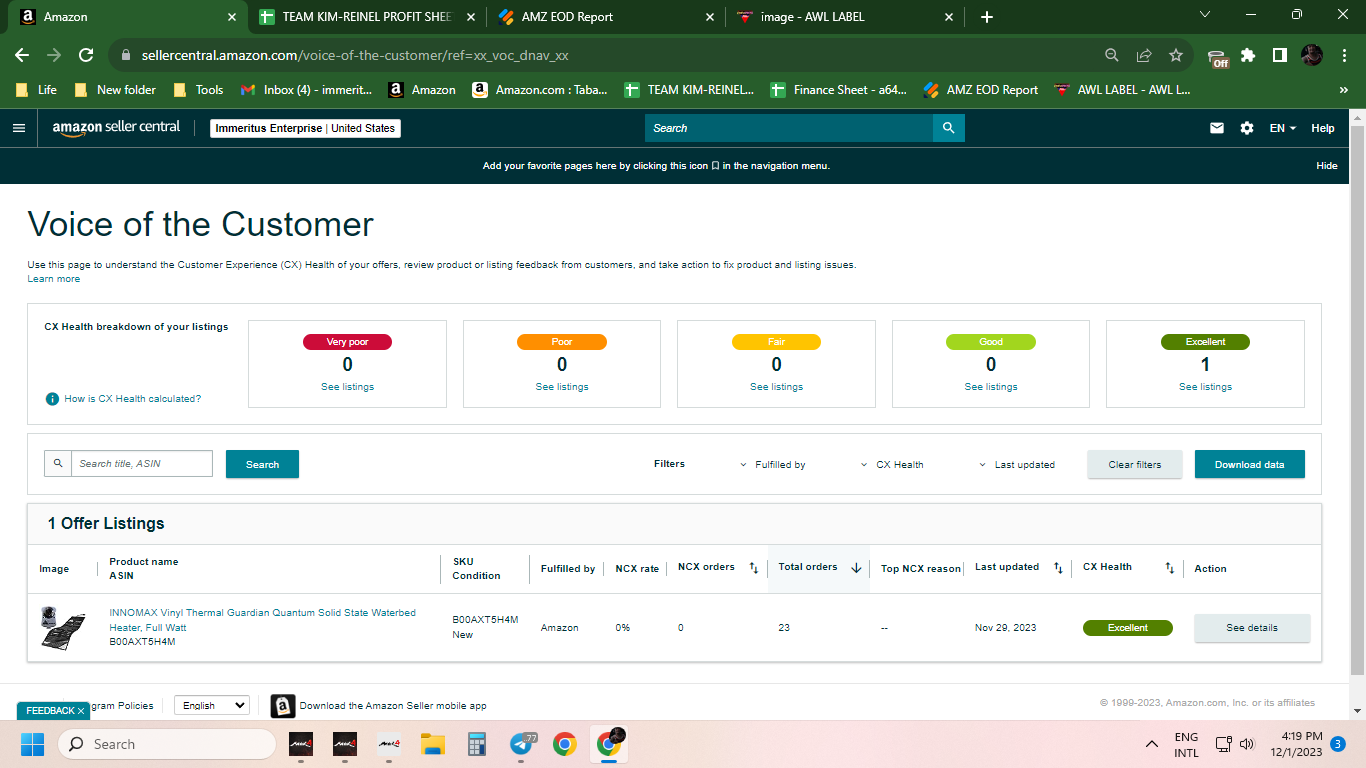
Task: Open a new tab with plus icon
Action: 987,17
